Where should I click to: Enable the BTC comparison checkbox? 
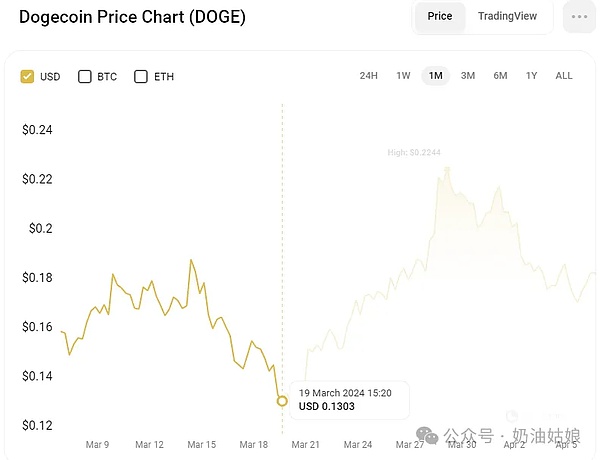[x=85, y=77]
